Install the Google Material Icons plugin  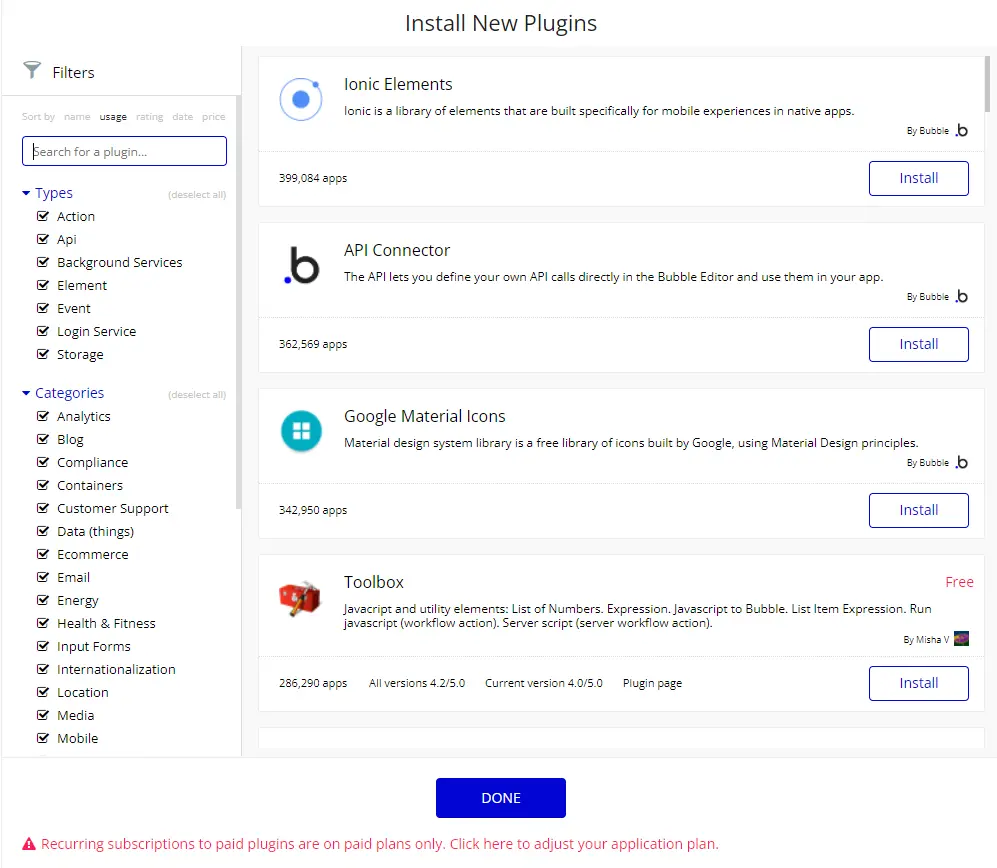point(918,510)
